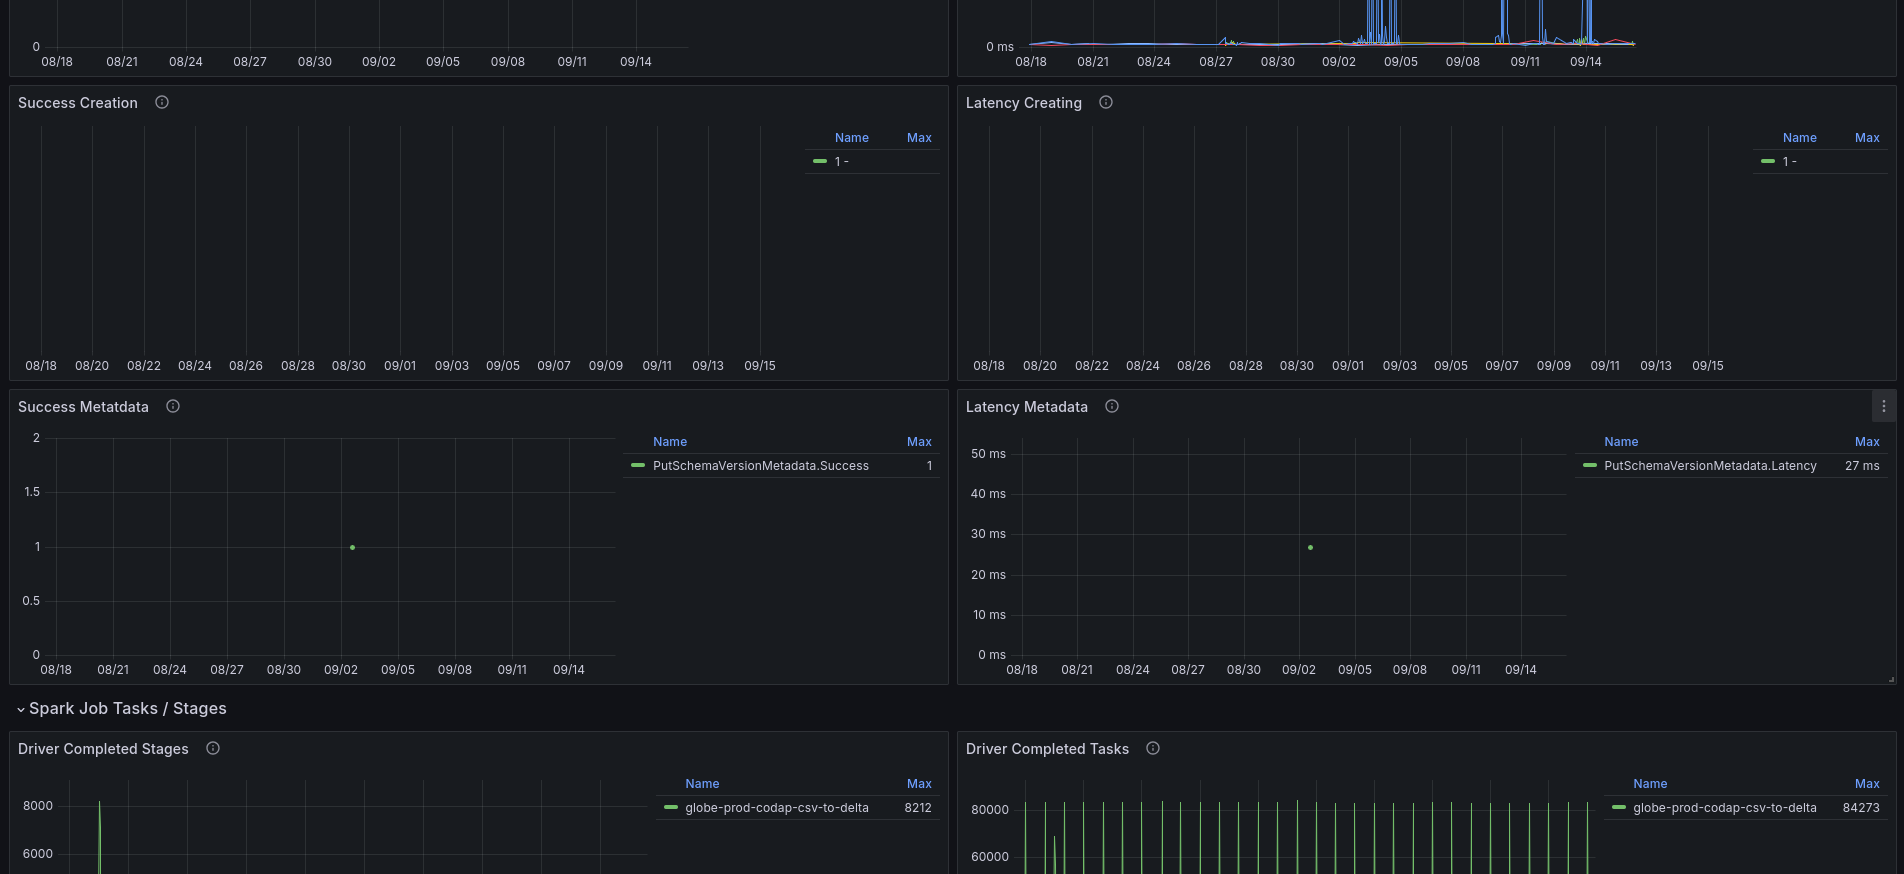This screenshot has height=874, width=1904.
Task: Open the Success Creation panel title menu
Action: (x=78, y=103)
